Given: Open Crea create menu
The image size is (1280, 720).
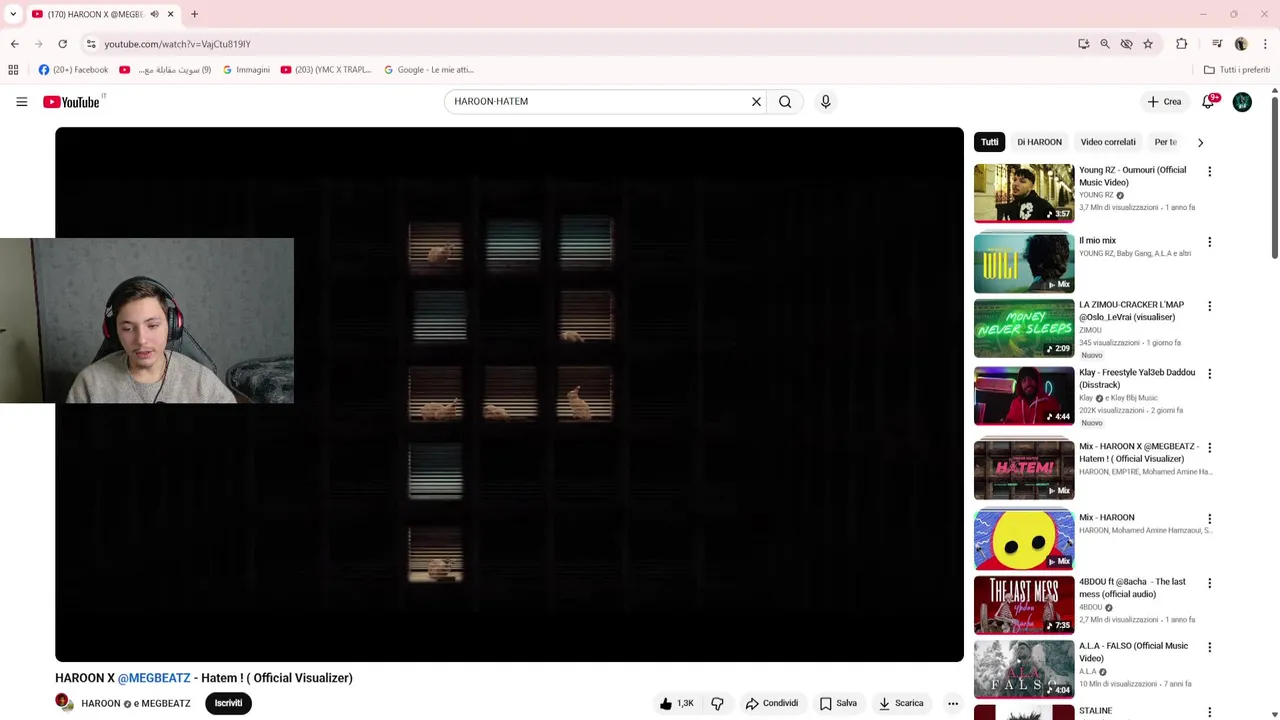Looking at the screenshot, I should click(1164, 101).
